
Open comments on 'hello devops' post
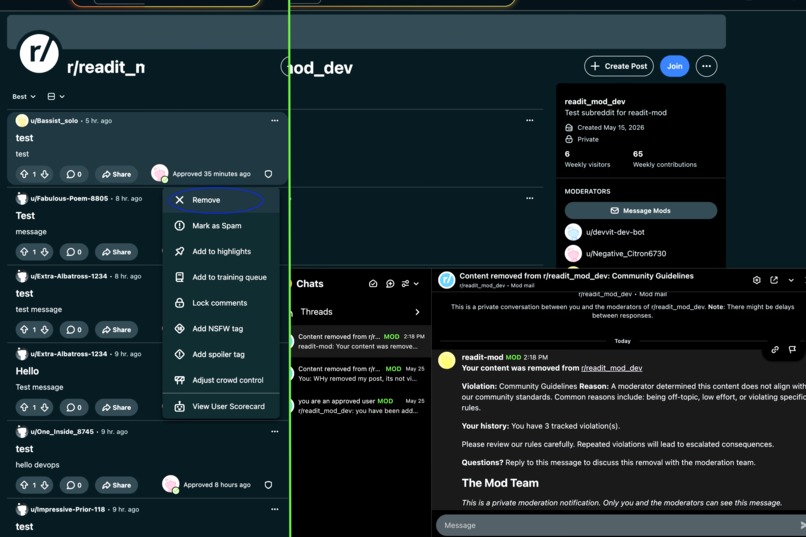pyautogui.click(x=74, y=485)
